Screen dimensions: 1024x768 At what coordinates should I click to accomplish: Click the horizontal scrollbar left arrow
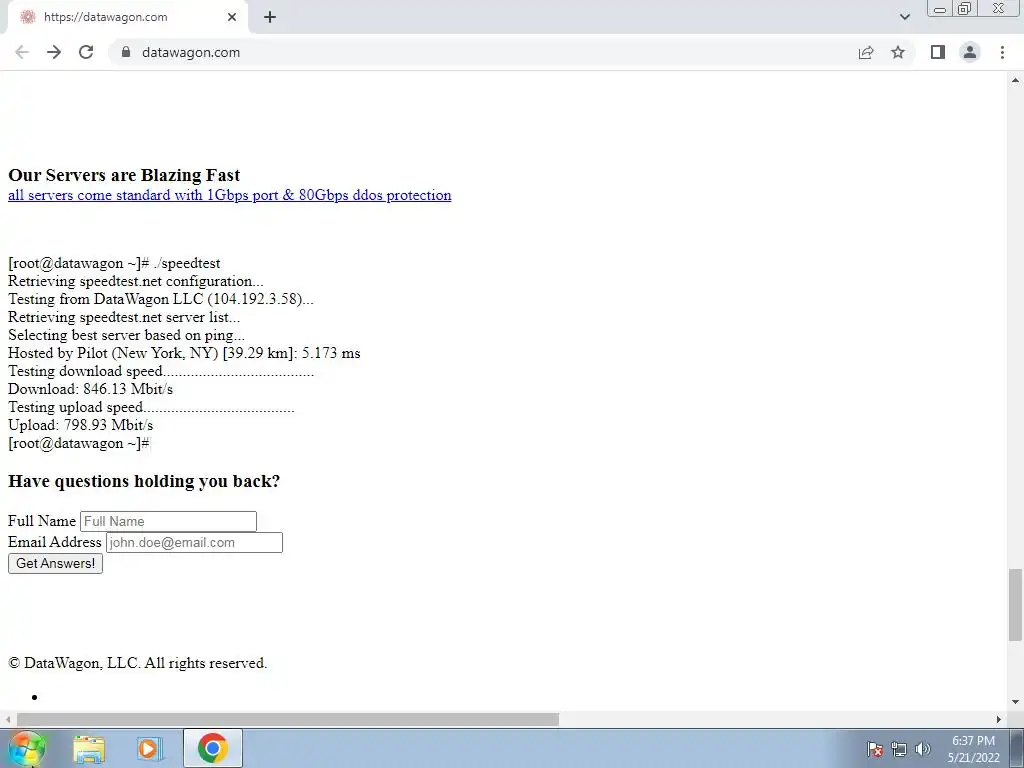8,719
